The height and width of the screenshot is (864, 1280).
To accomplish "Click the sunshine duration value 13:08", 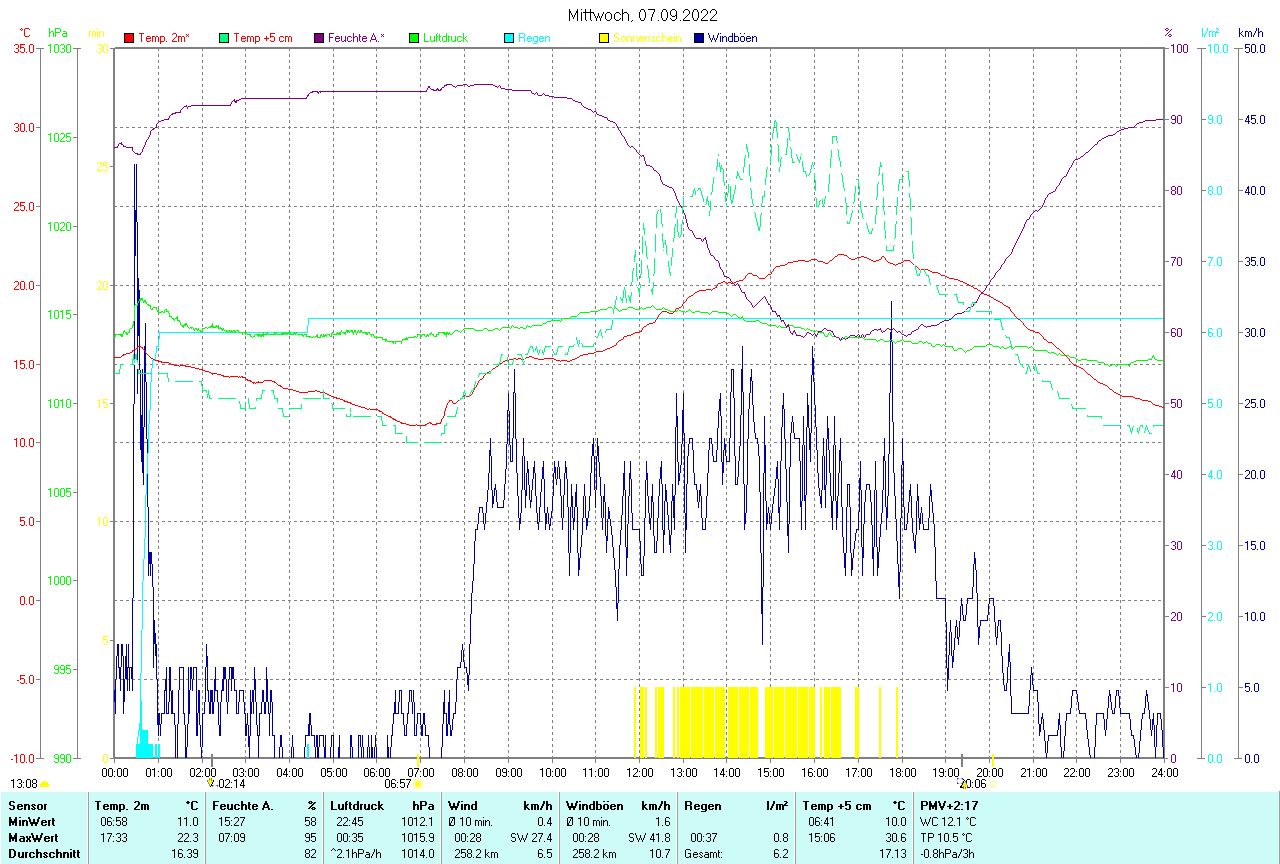I will [x=24, y=784].
